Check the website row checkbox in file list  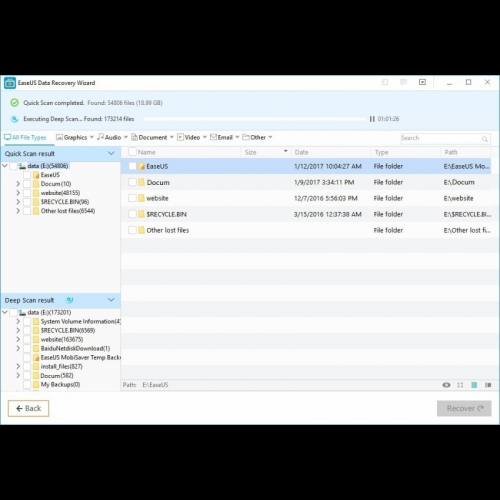pos(132,198)
